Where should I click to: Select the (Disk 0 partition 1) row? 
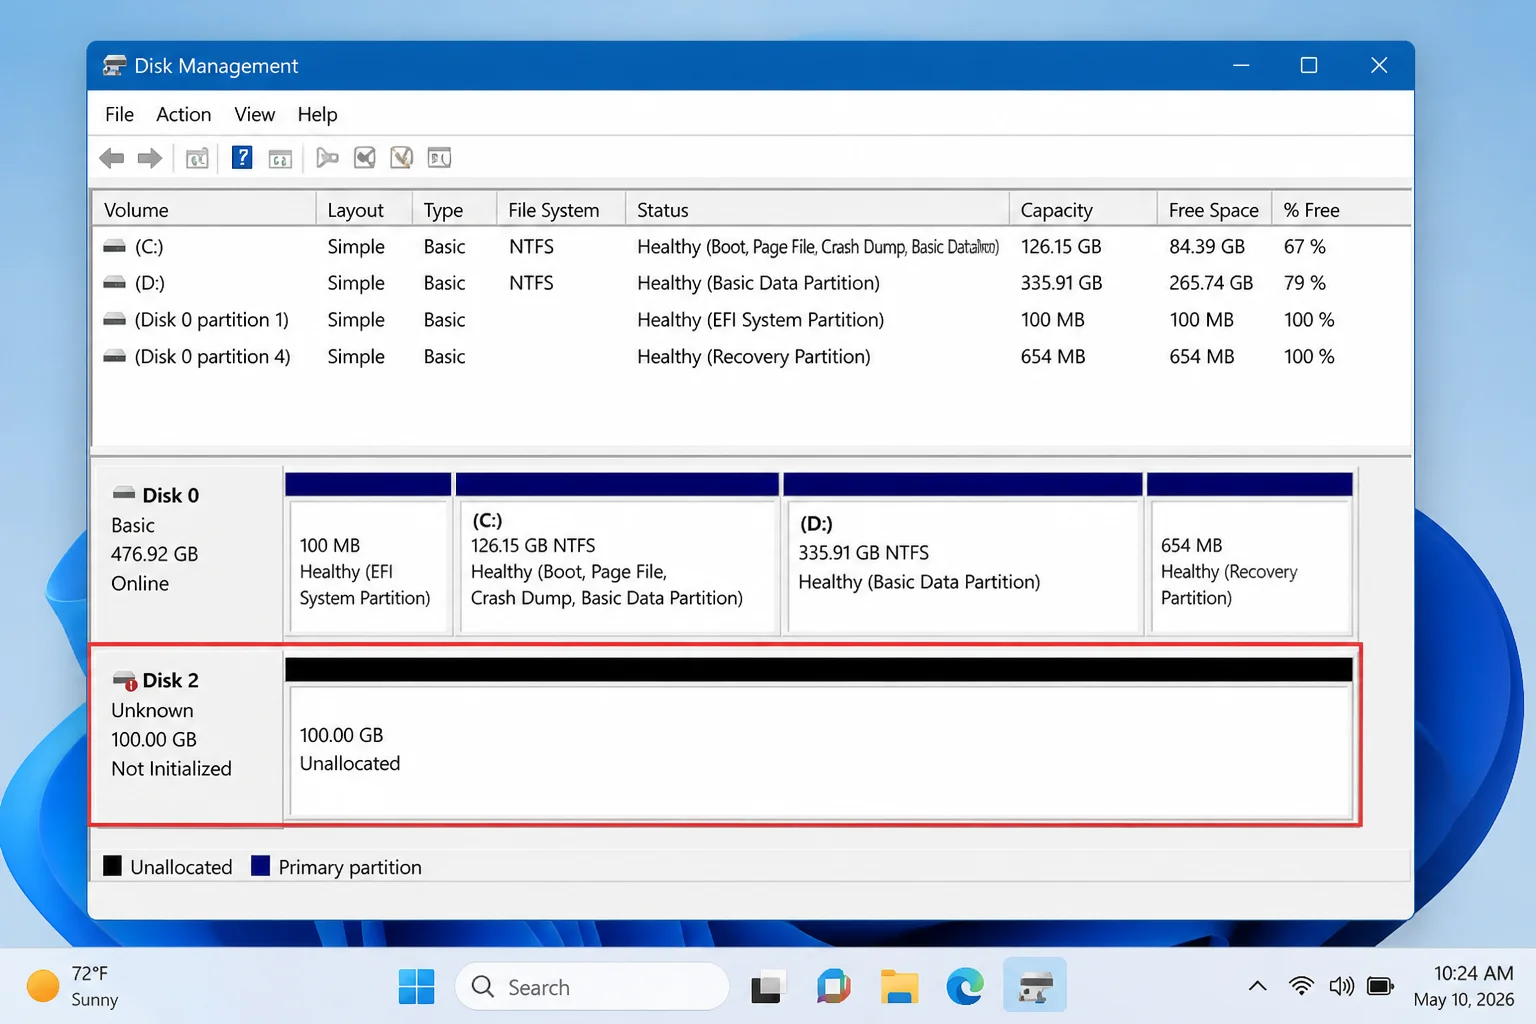click(751, 320)
